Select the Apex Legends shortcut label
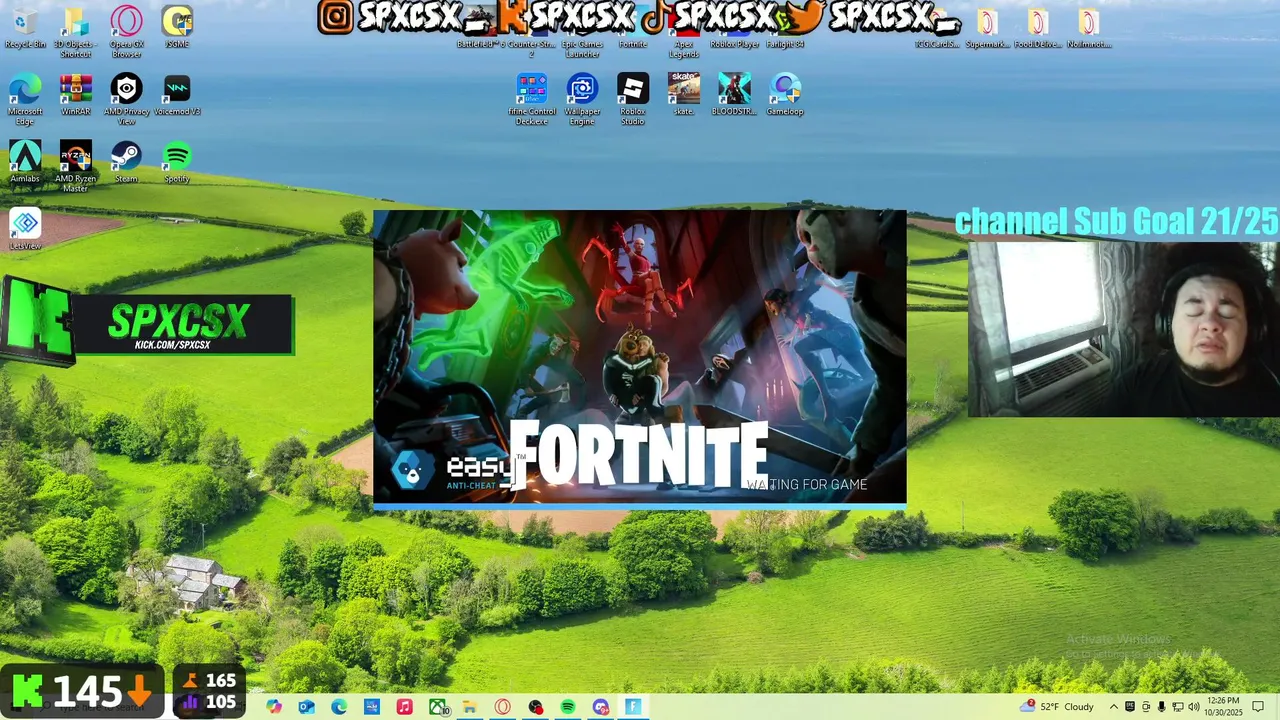 [684, 49]
